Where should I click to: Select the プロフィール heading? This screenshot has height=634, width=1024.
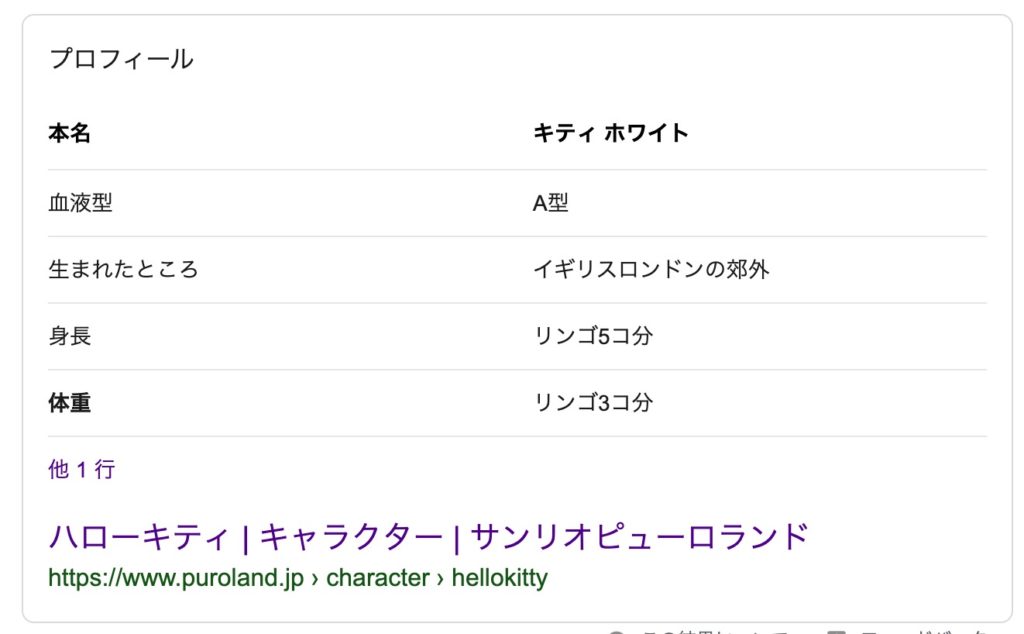[121, 59]
